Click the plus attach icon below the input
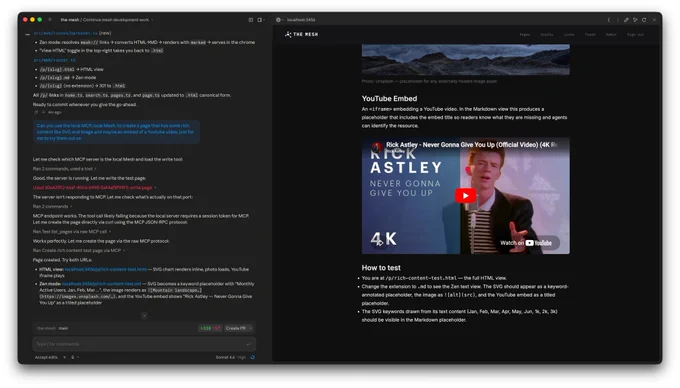This screenshot has height=388, width=680. pyautogui.click(x=65, y=357)
